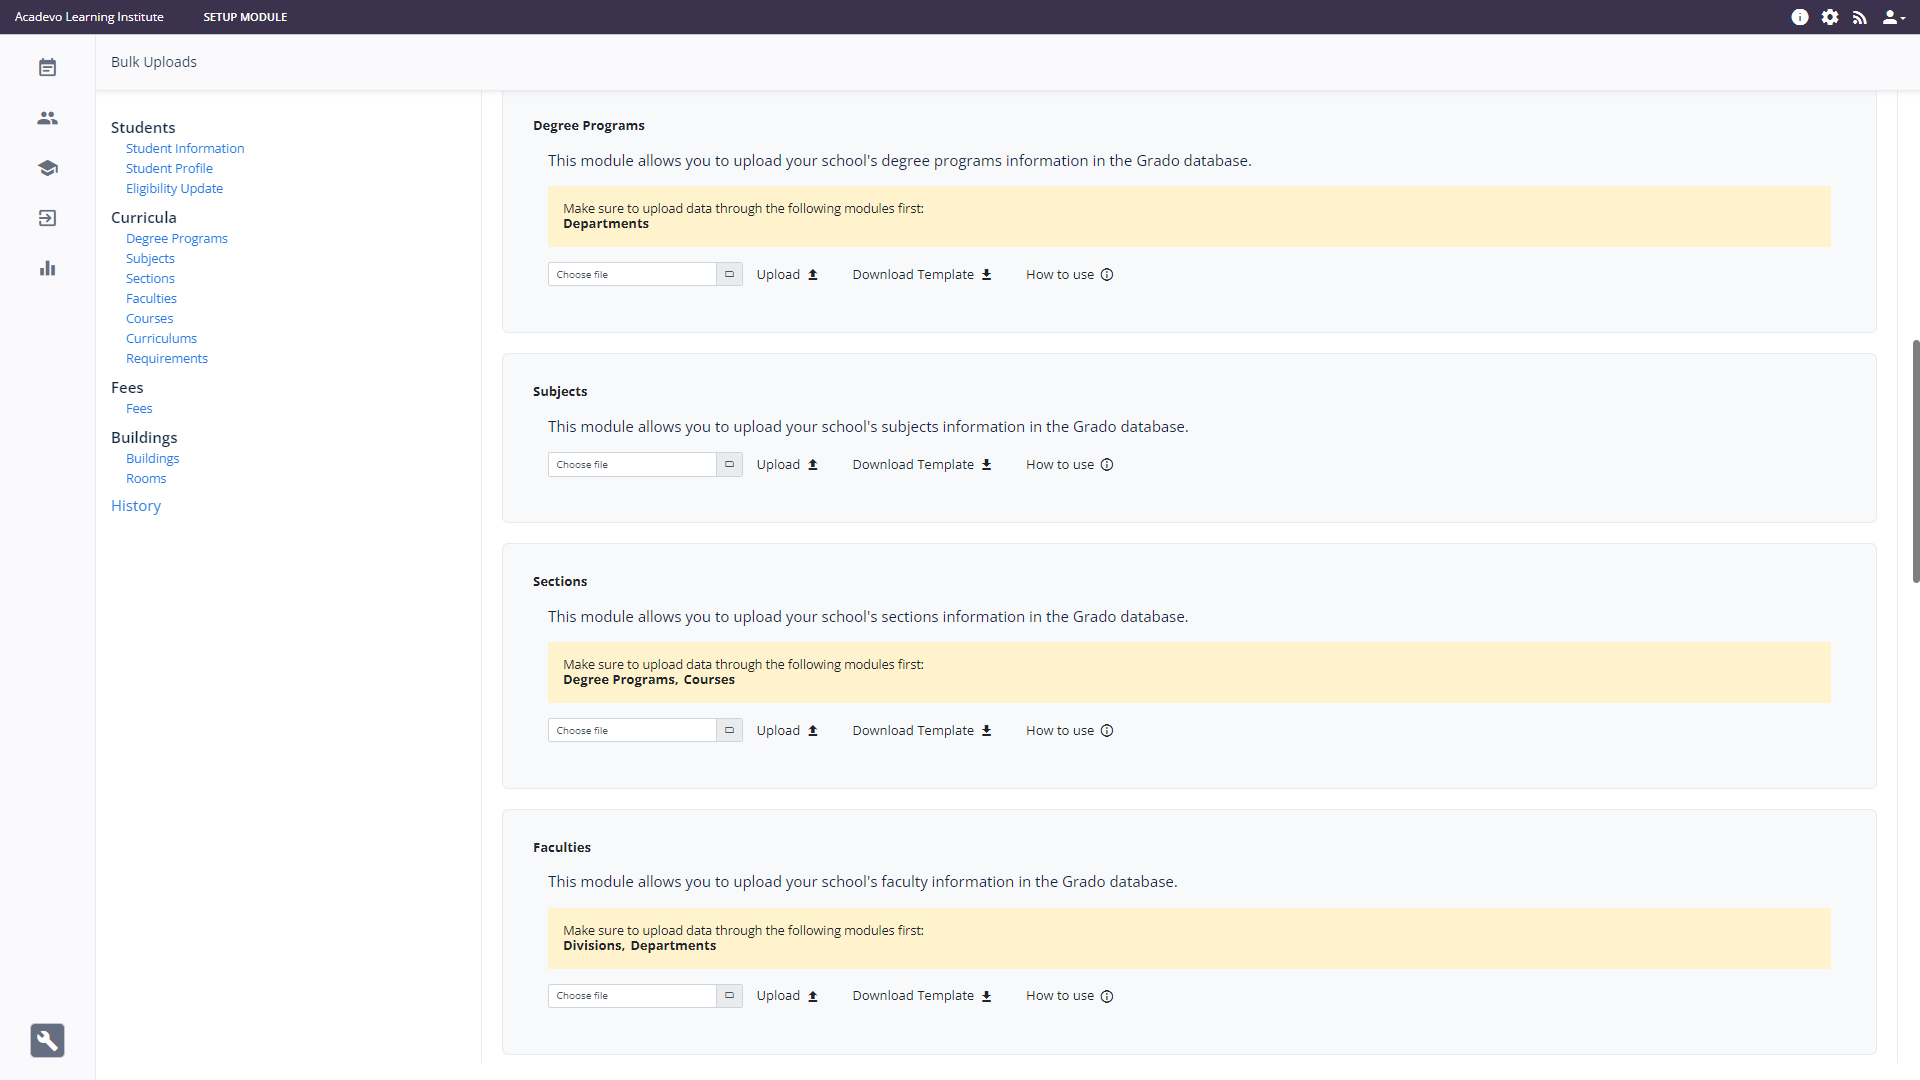
Task: Click the sign-in arrow sidebar icon
Action: (x=47, y=218)
